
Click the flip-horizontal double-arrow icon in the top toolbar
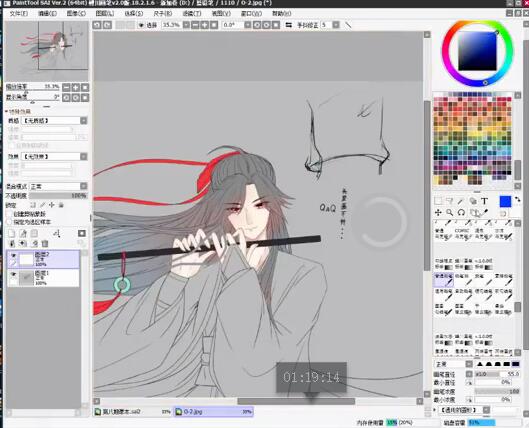tap(288, 25)
